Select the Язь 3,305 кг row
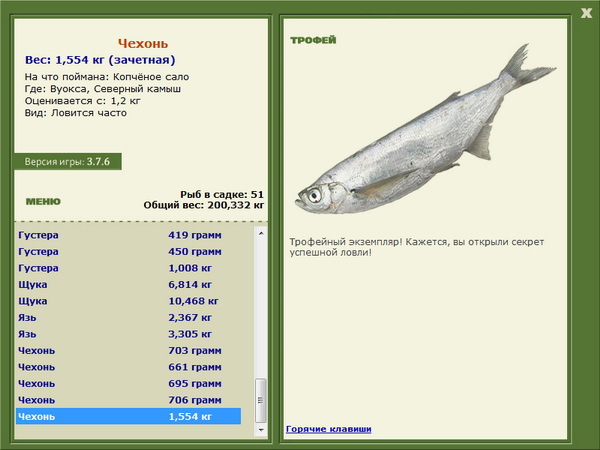Image resolution: width=600 pixels, height=450 pixels. (x=129, y=334)
